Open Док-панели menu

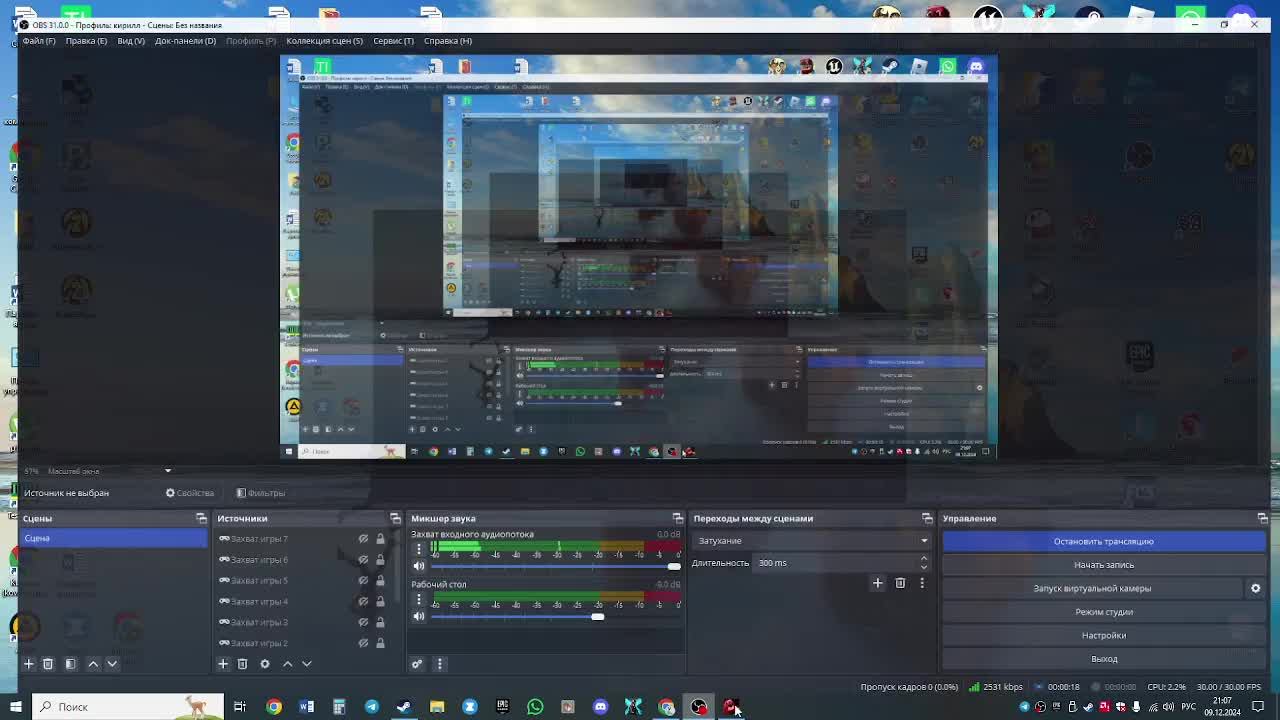click(x=185, y=41)
